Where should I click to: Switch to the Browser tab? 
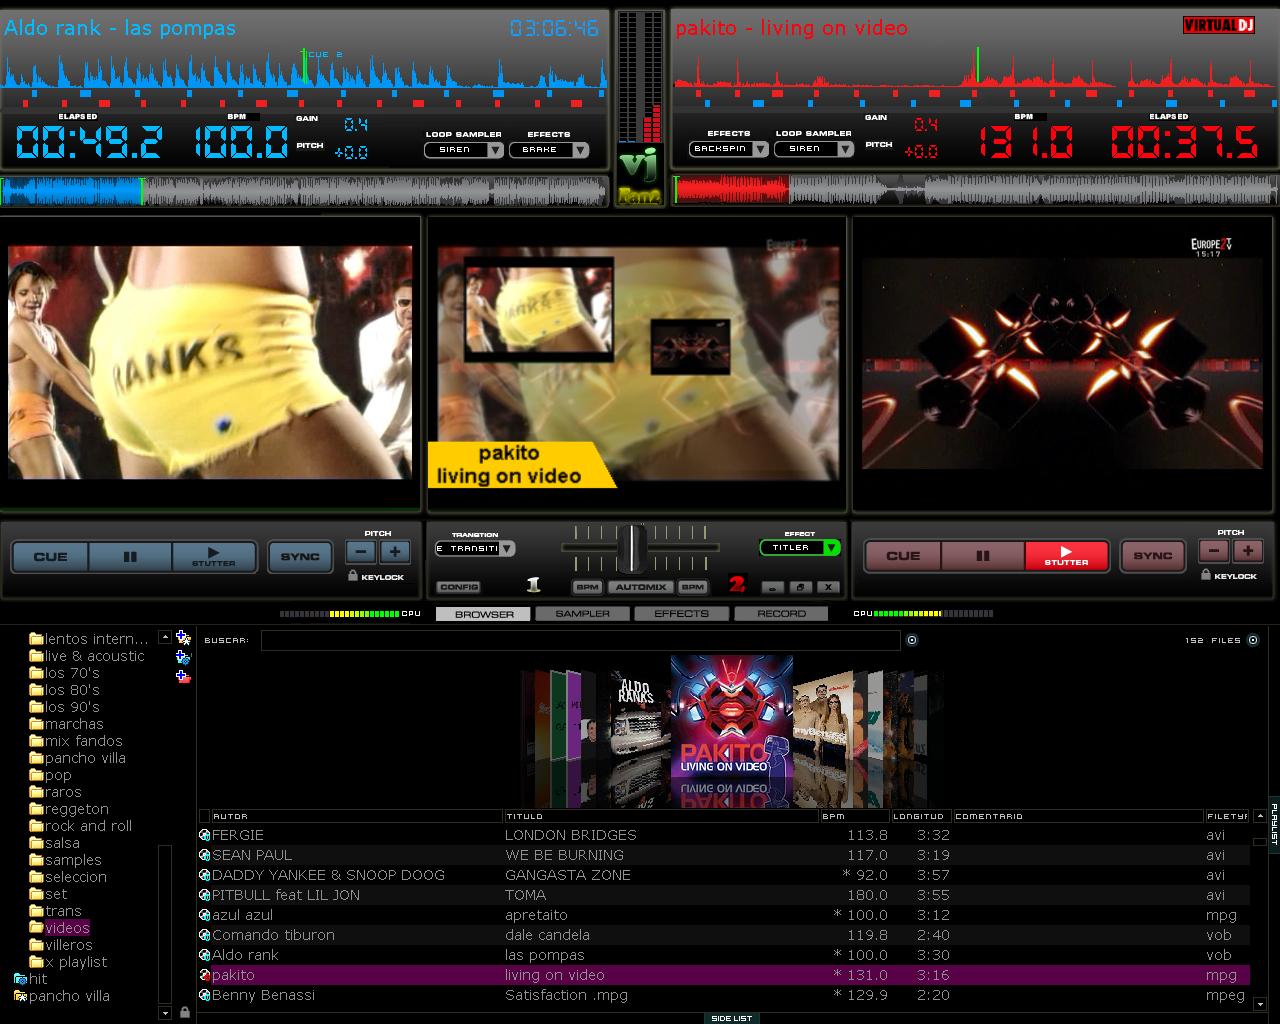484,614
